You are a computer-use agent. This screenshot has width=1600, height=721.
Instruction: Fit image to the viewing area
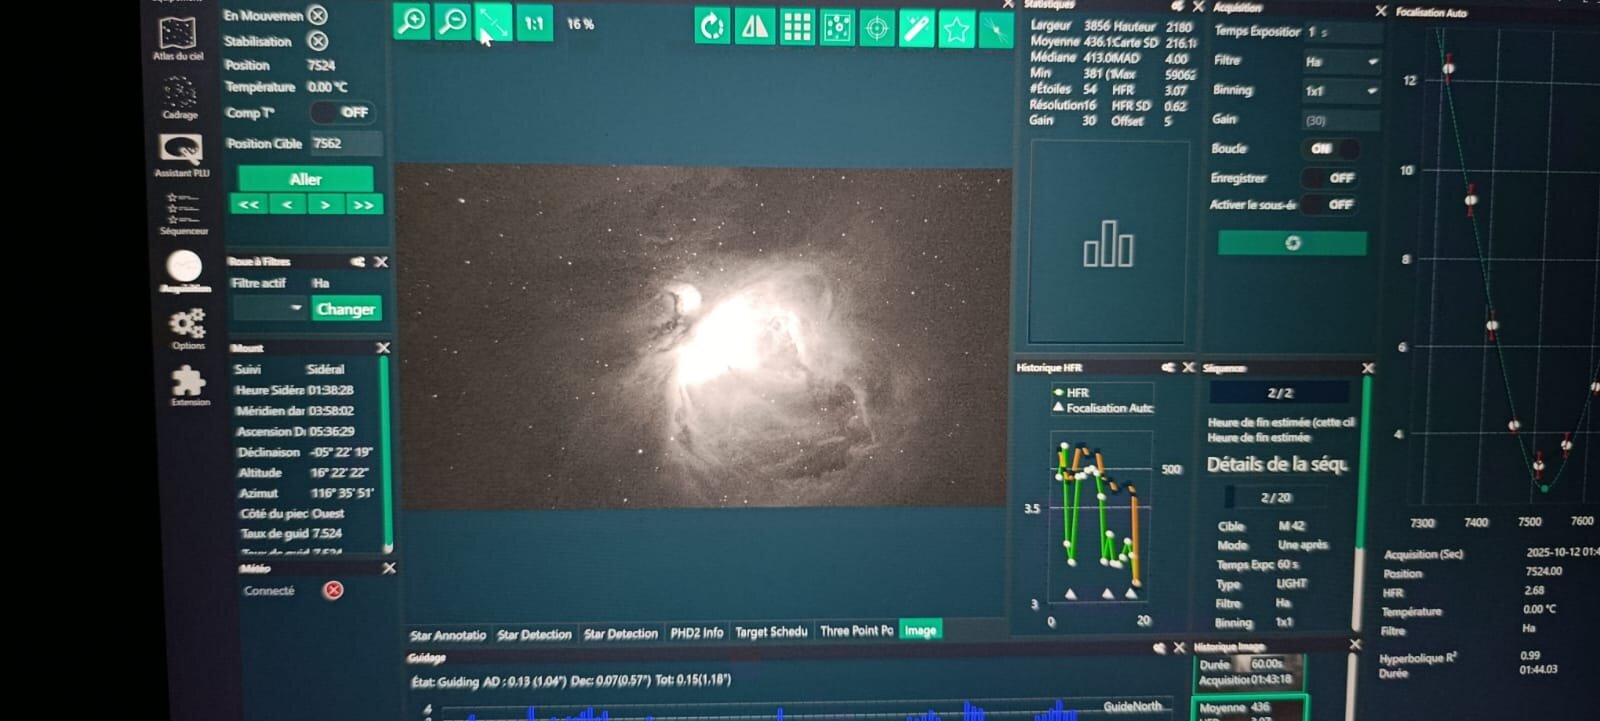[x=493, y=23]
